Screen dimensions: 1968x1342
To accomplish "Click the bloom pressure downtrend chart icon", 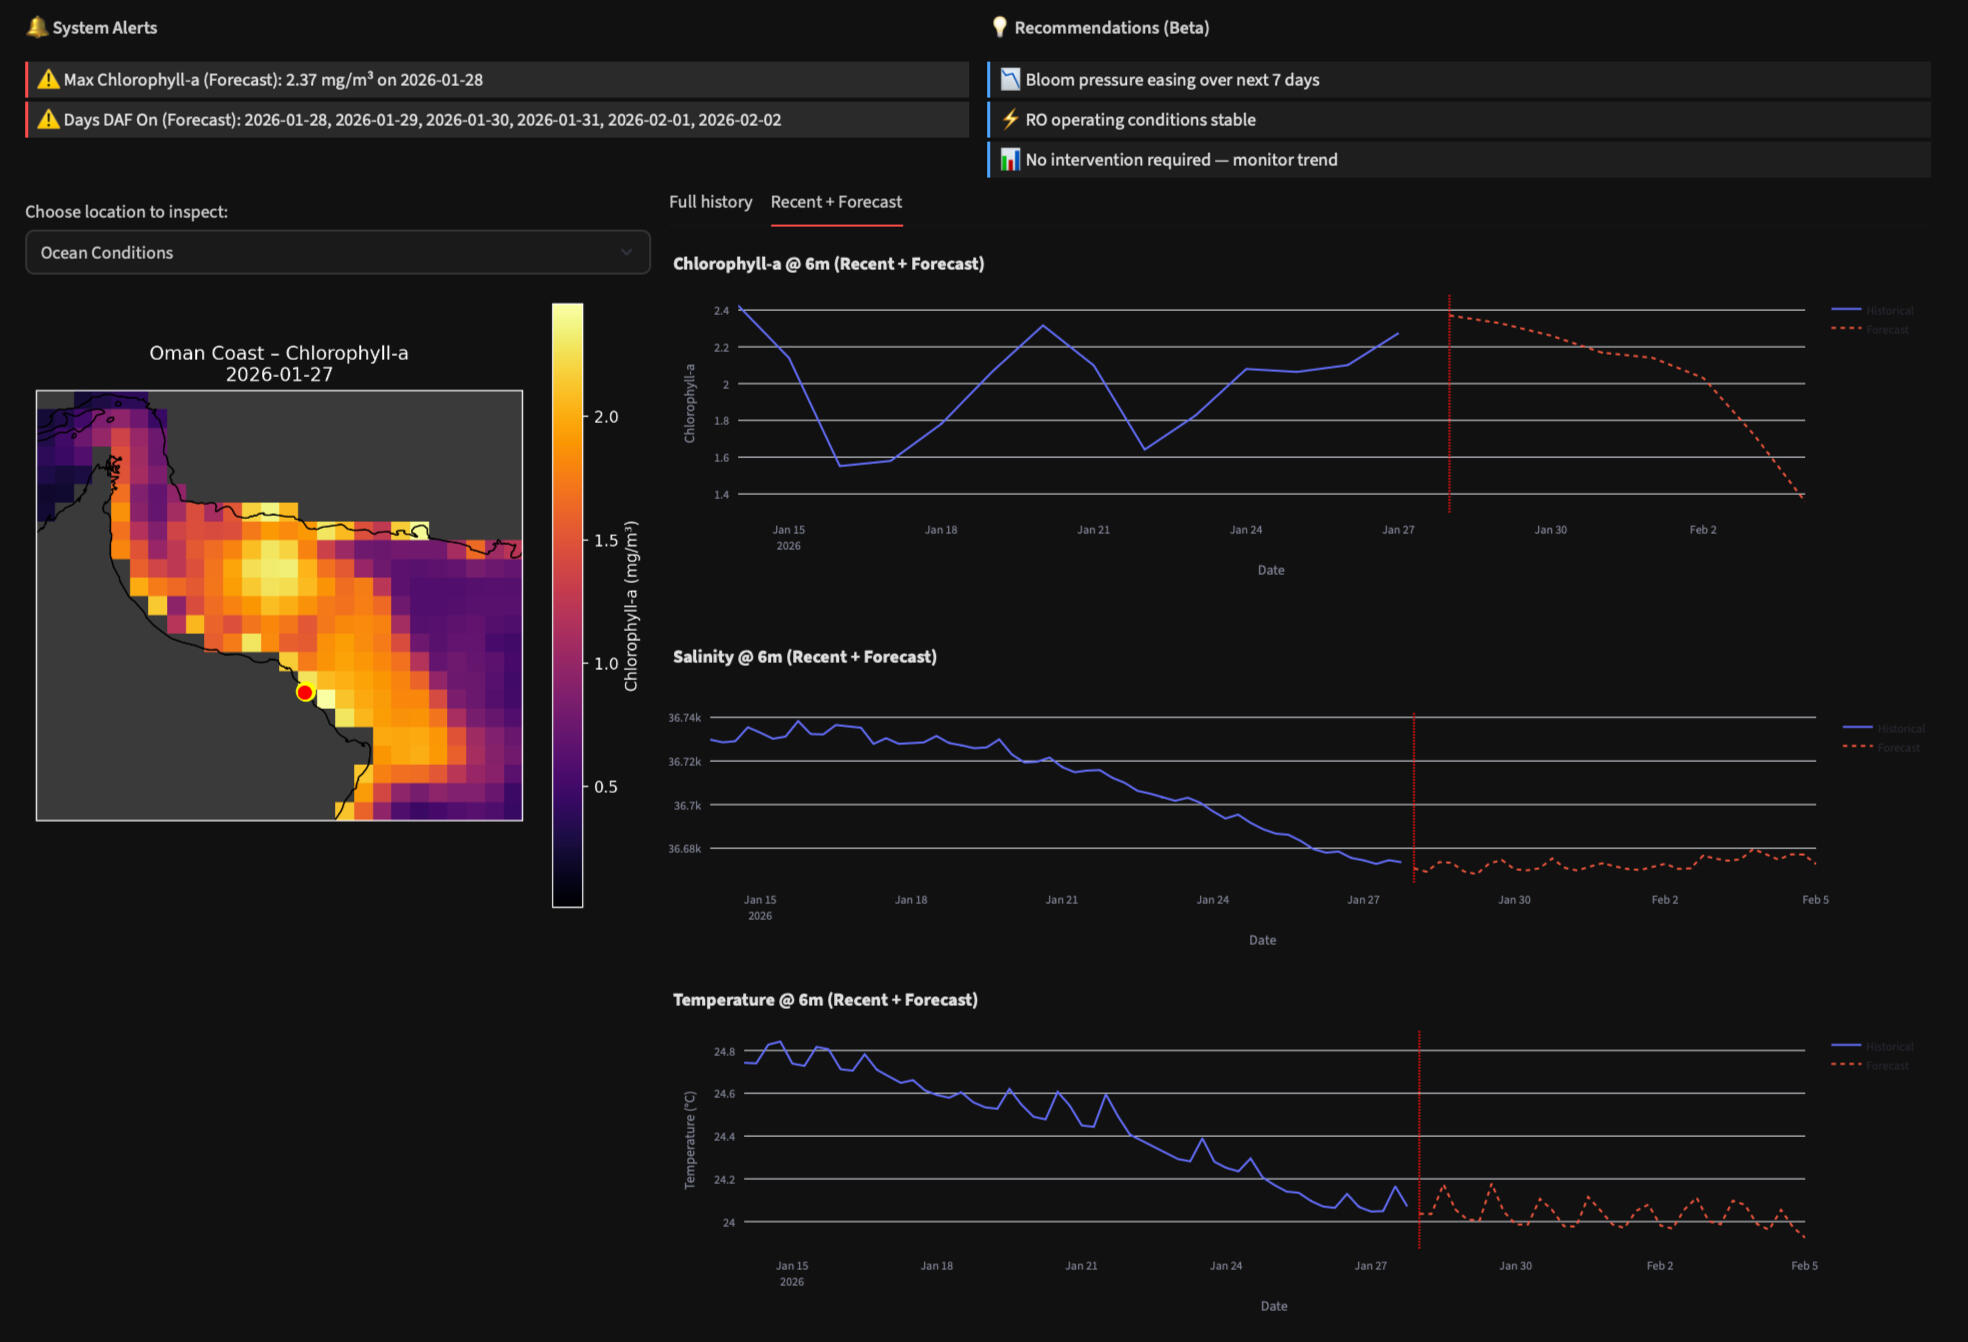I will (1010, 79).
